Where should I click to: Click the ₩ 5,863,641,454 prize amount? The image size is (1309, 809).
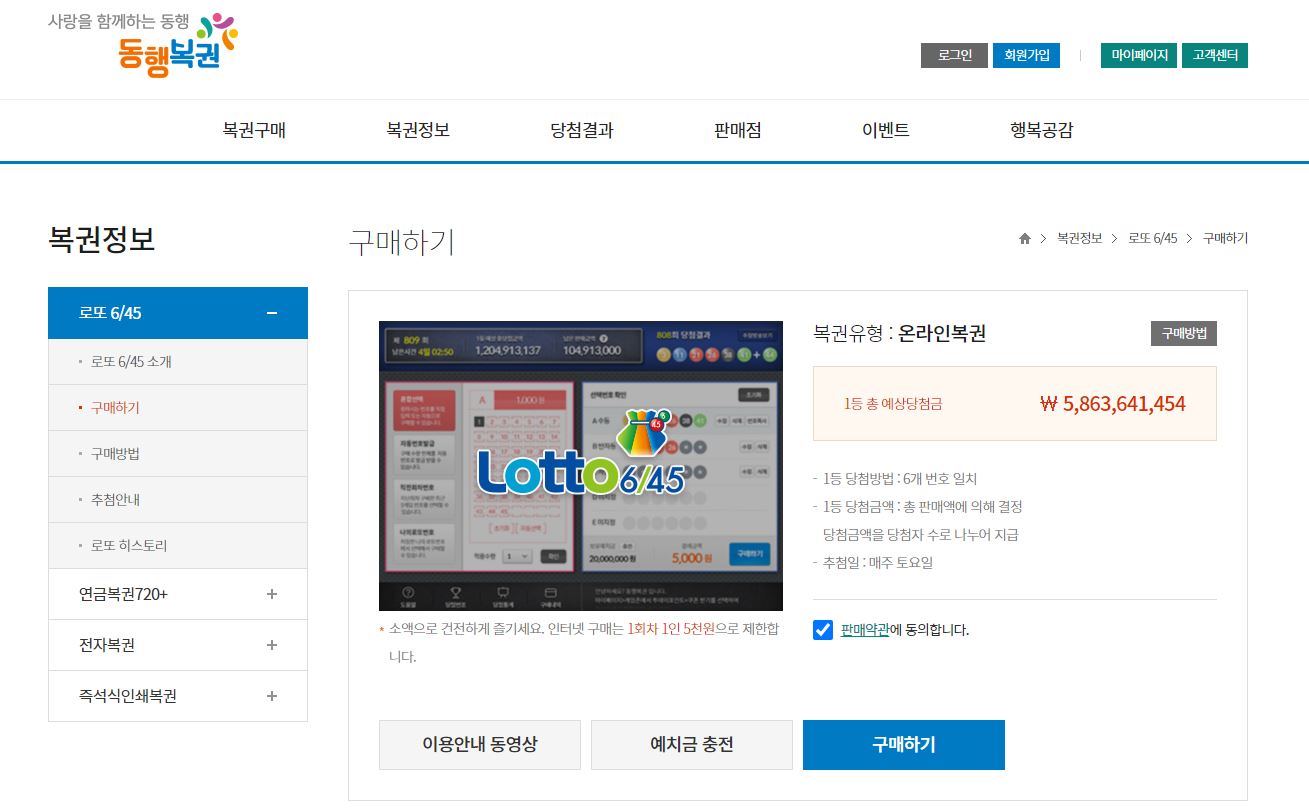pos(1113,404)
